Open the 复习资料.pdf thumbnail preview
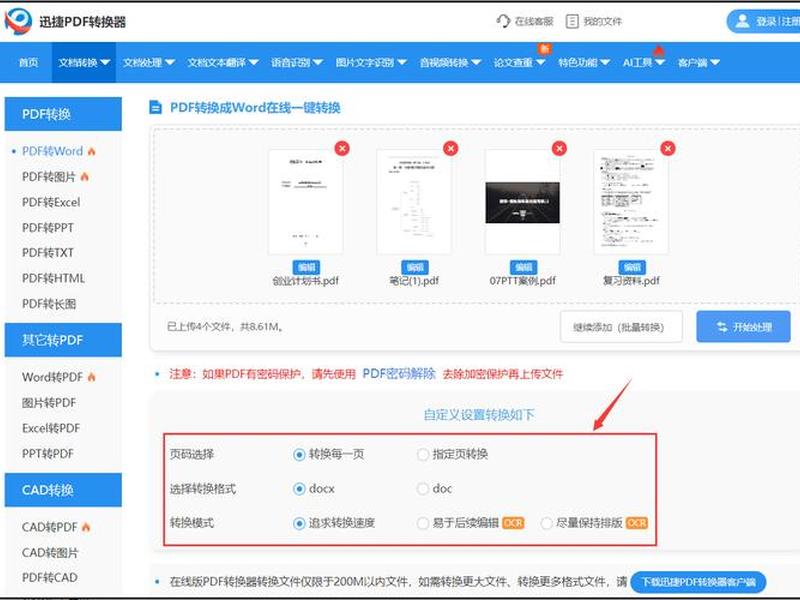 [x=631, y=202]
